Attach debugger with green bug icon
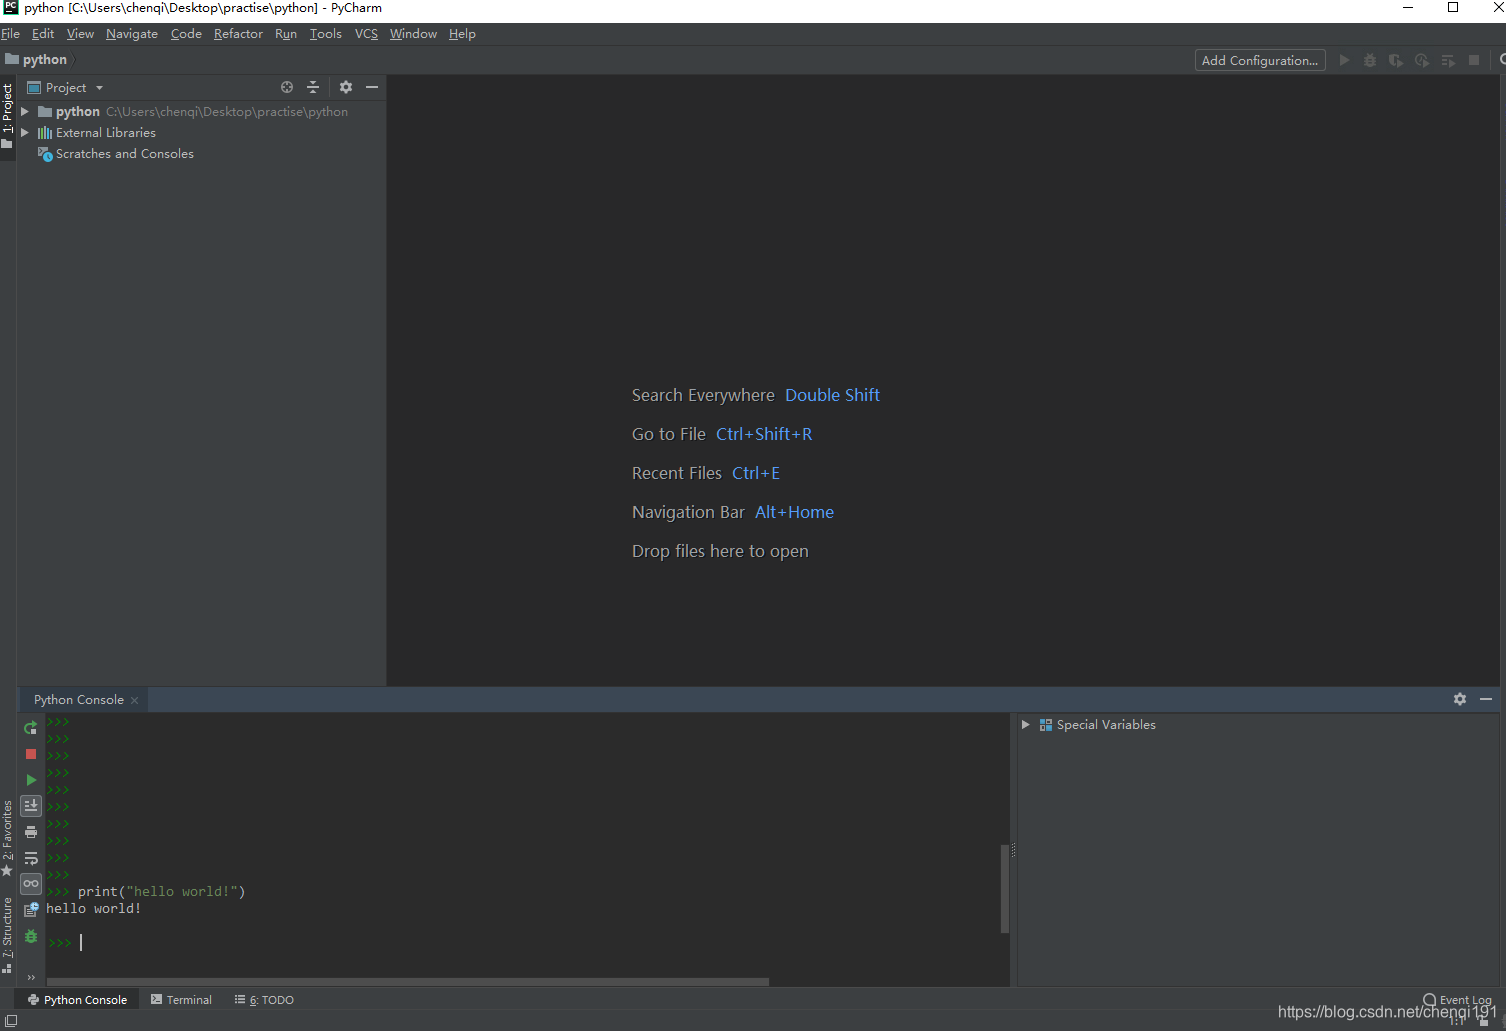The height and width of the screenshot is (1031, 1506). pos(31,937)
